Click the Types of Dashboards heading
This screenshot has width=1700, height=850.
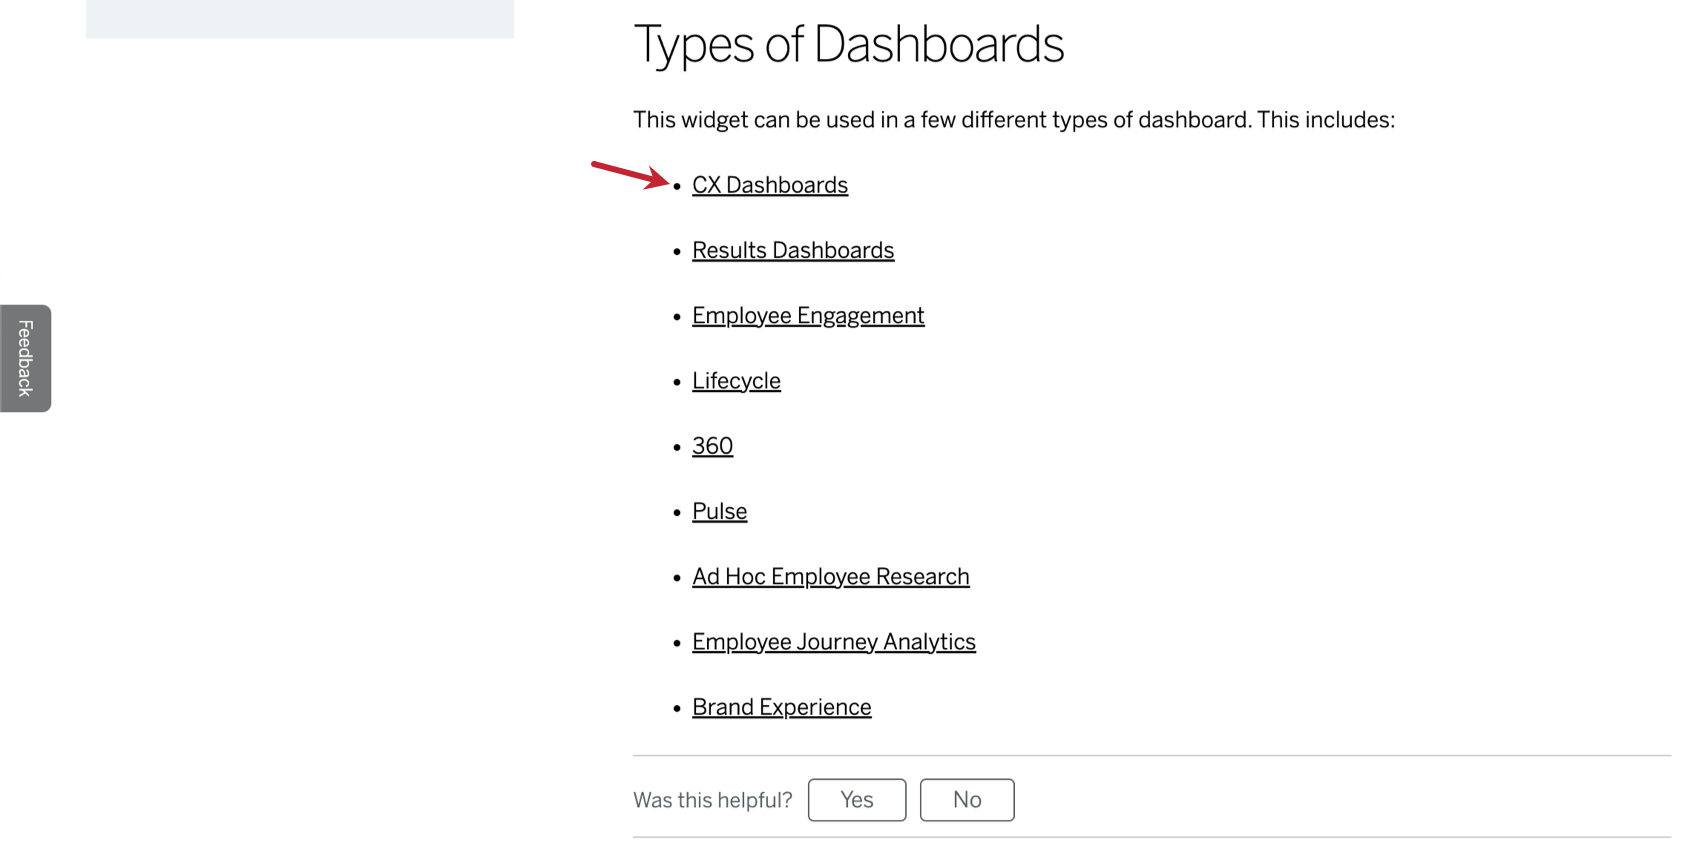(x=850, y=44)
